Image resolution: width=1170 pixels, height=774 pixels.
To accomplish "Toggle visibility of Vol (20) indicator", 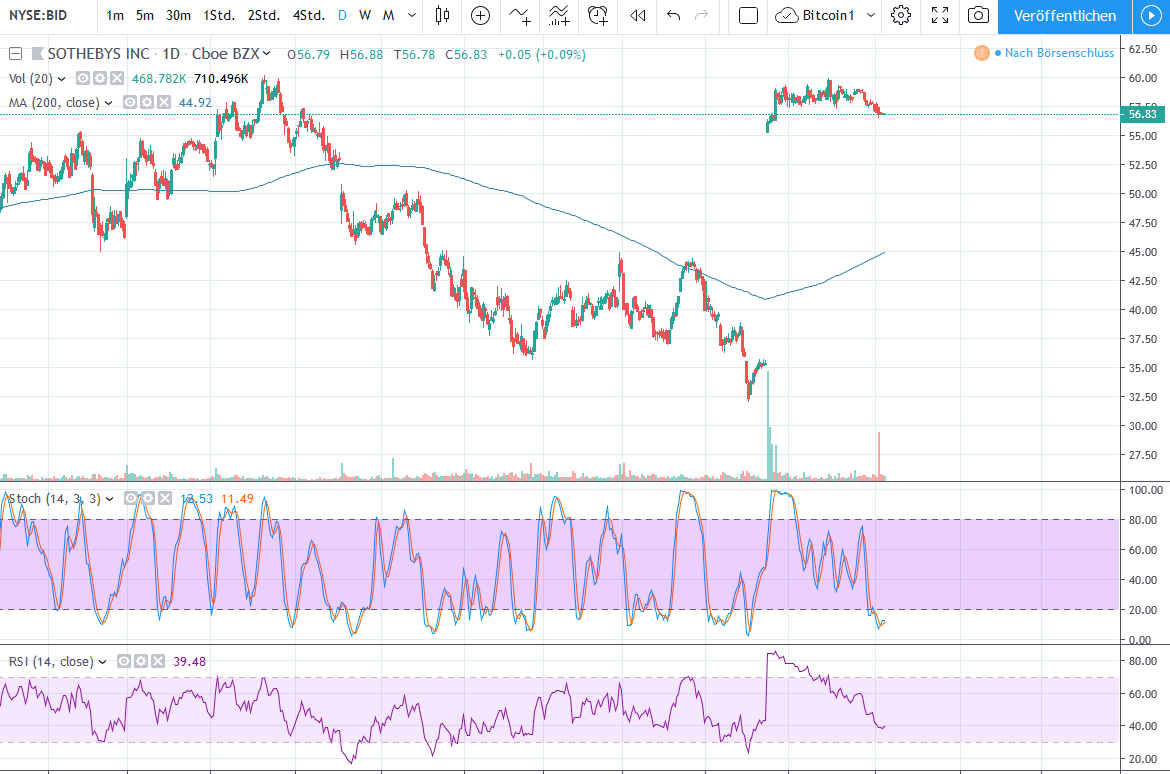I will point(83,78).
